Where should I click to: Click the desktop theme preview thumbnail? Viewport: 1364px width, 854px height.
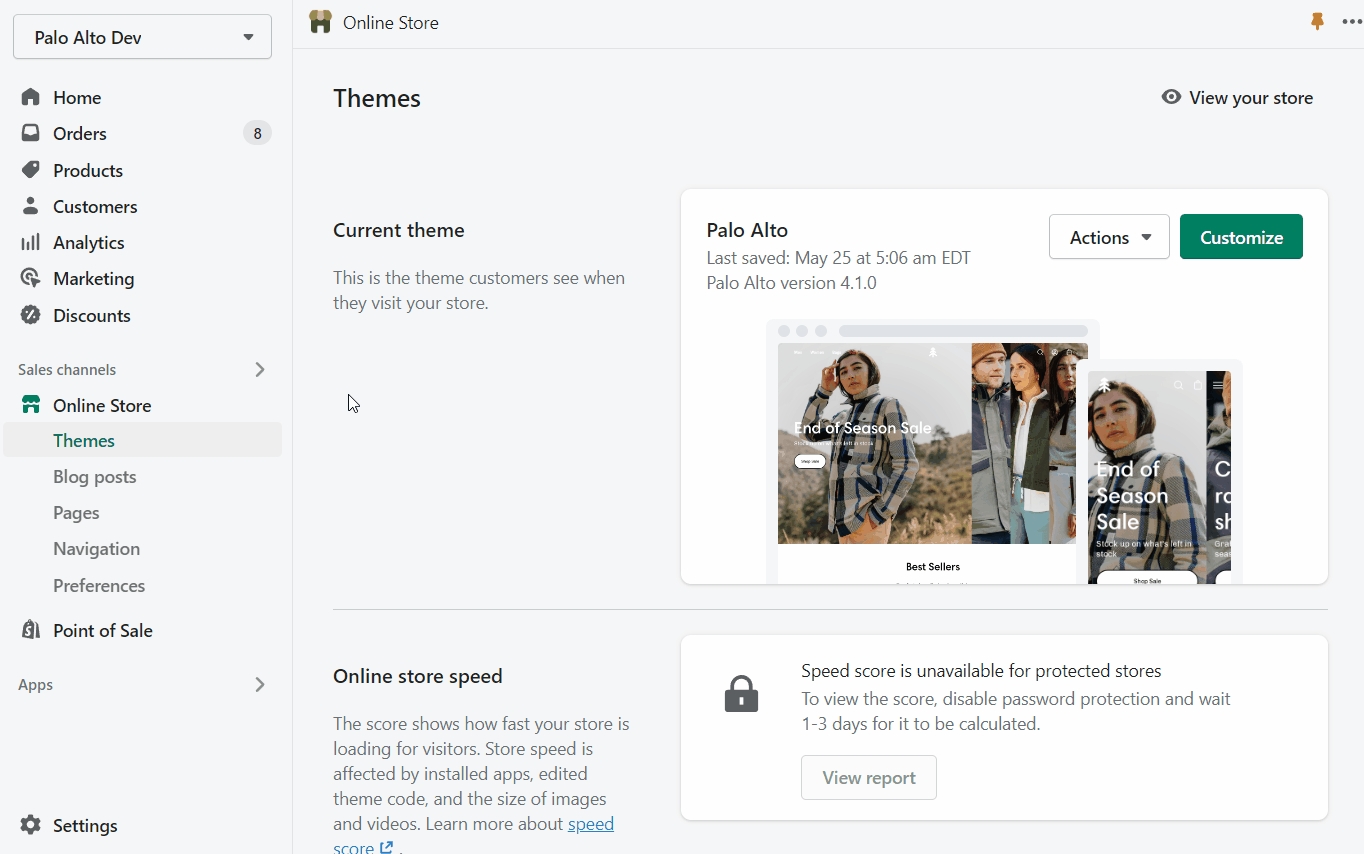pyautogui.click(x=925, y=450)
